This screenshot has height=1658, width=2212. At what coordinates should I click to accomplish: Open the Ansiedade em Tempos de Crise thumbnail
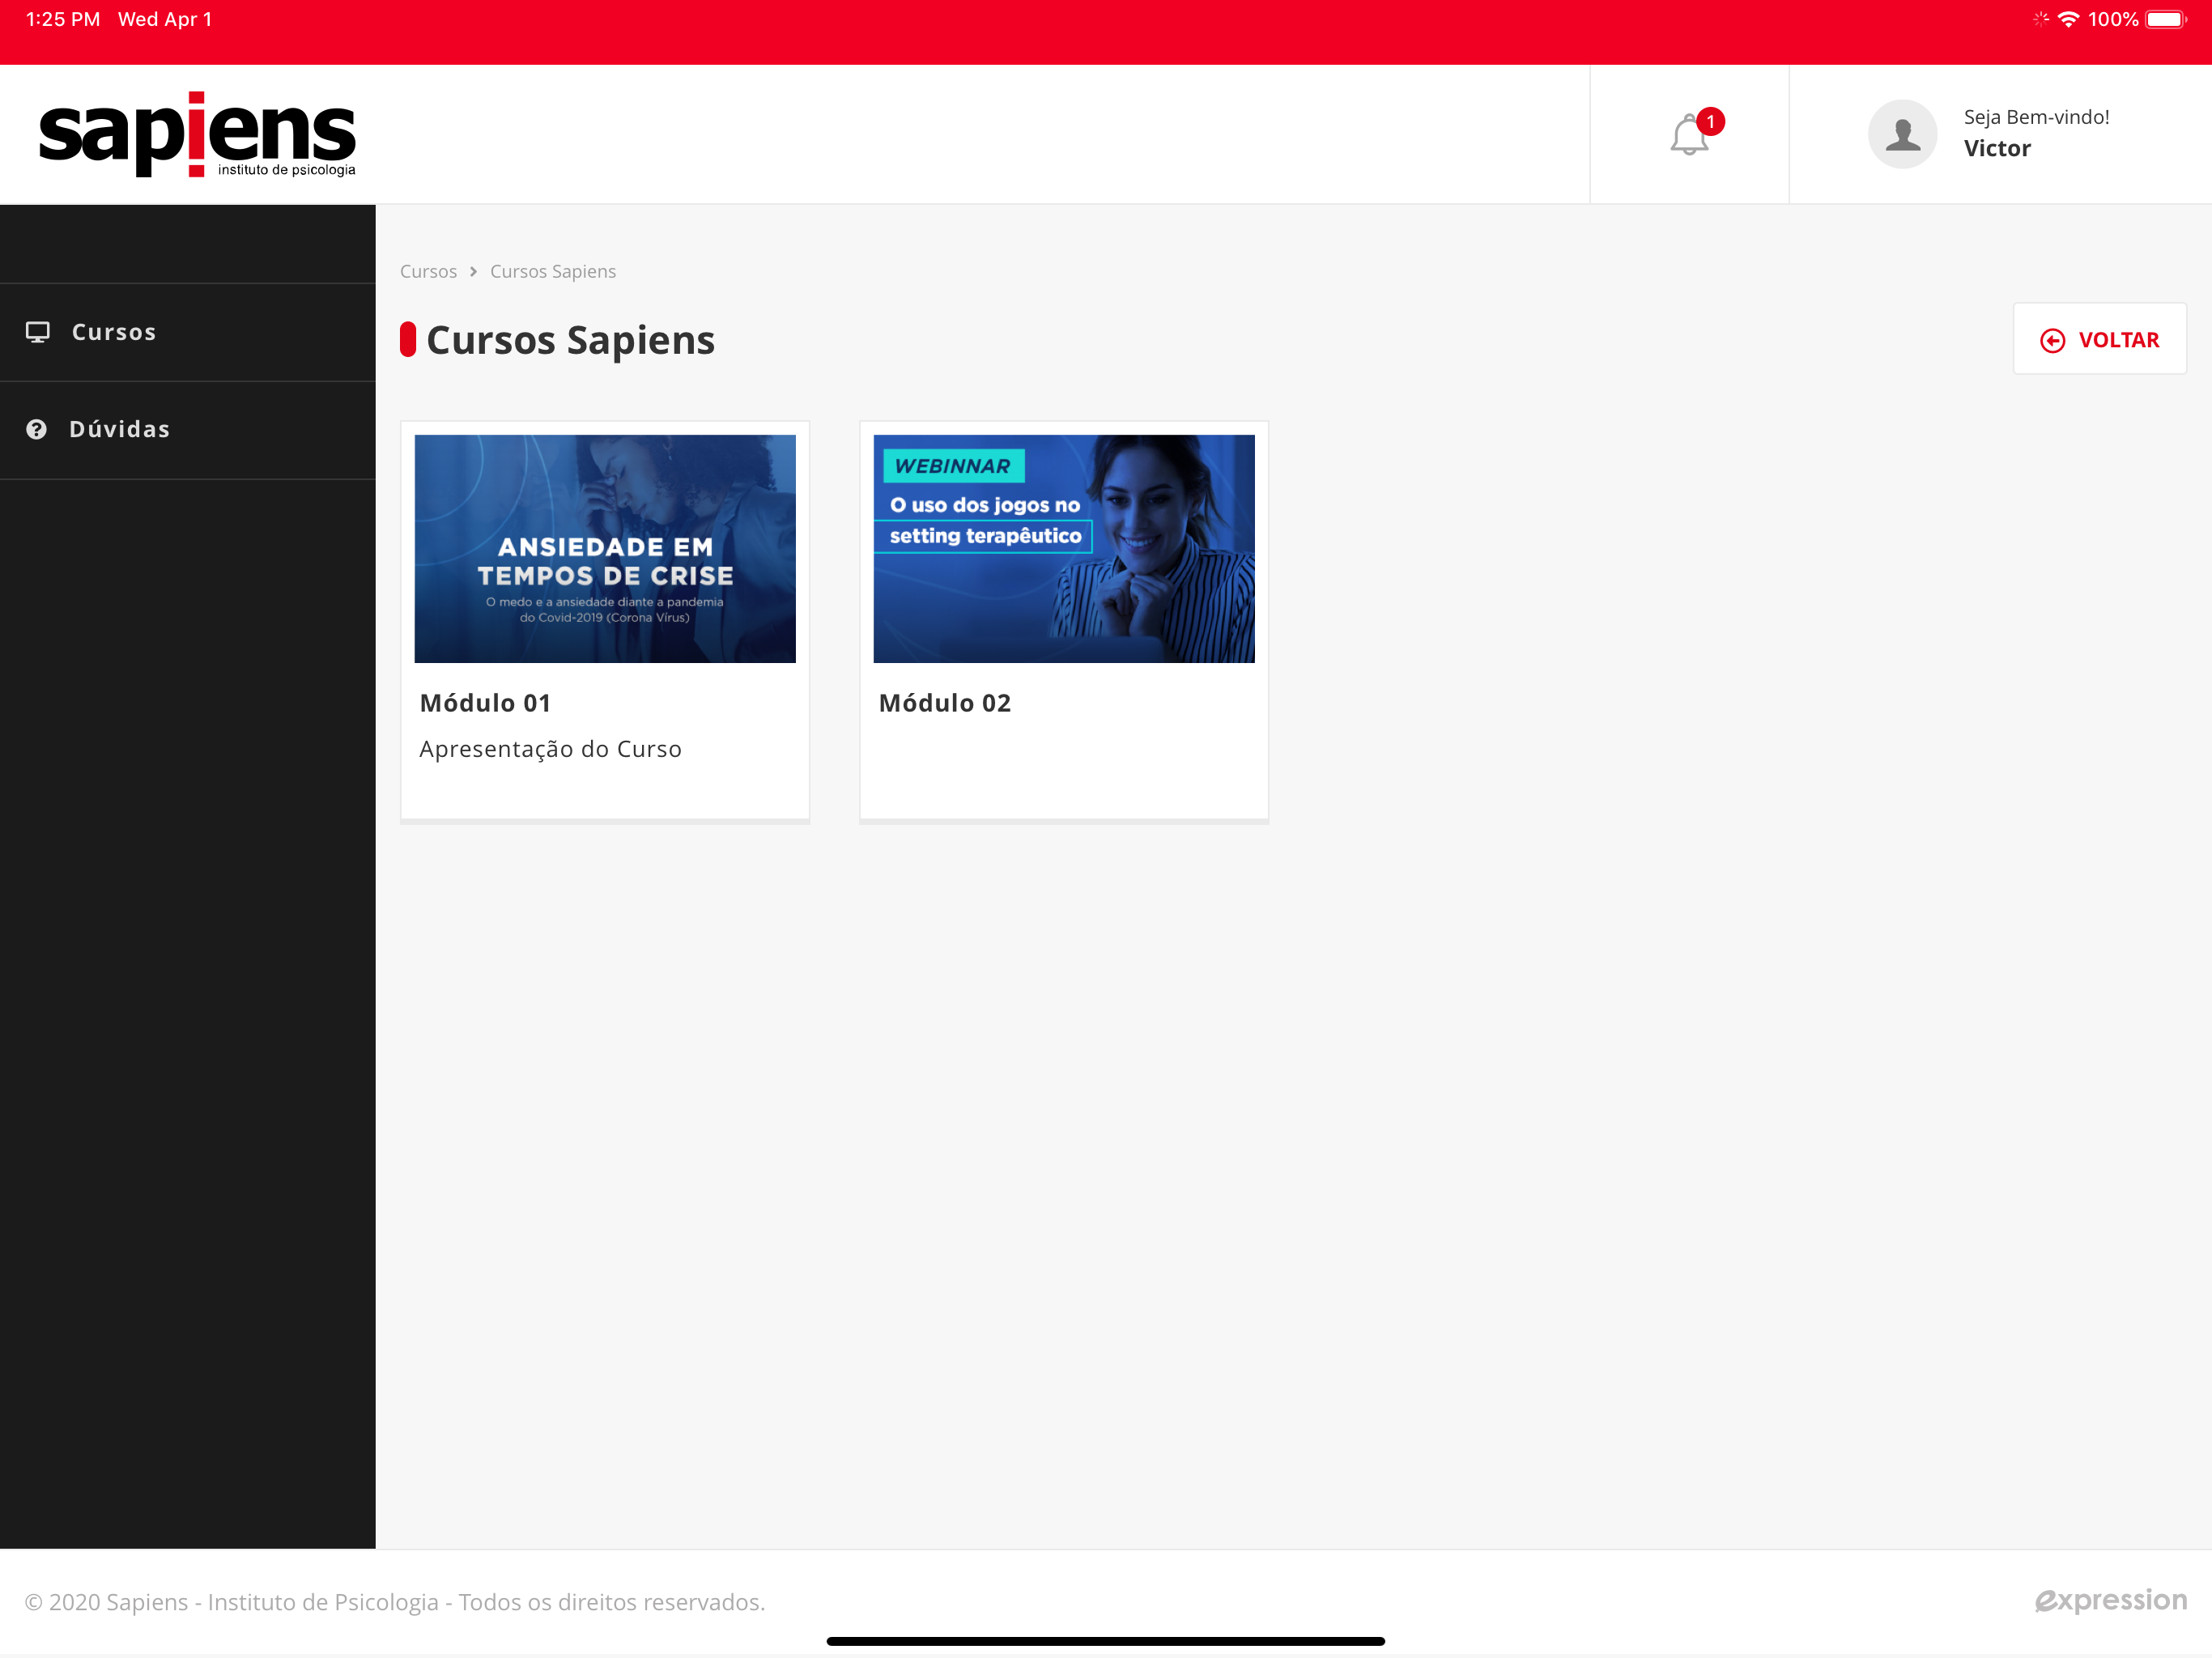coord(605,548)
